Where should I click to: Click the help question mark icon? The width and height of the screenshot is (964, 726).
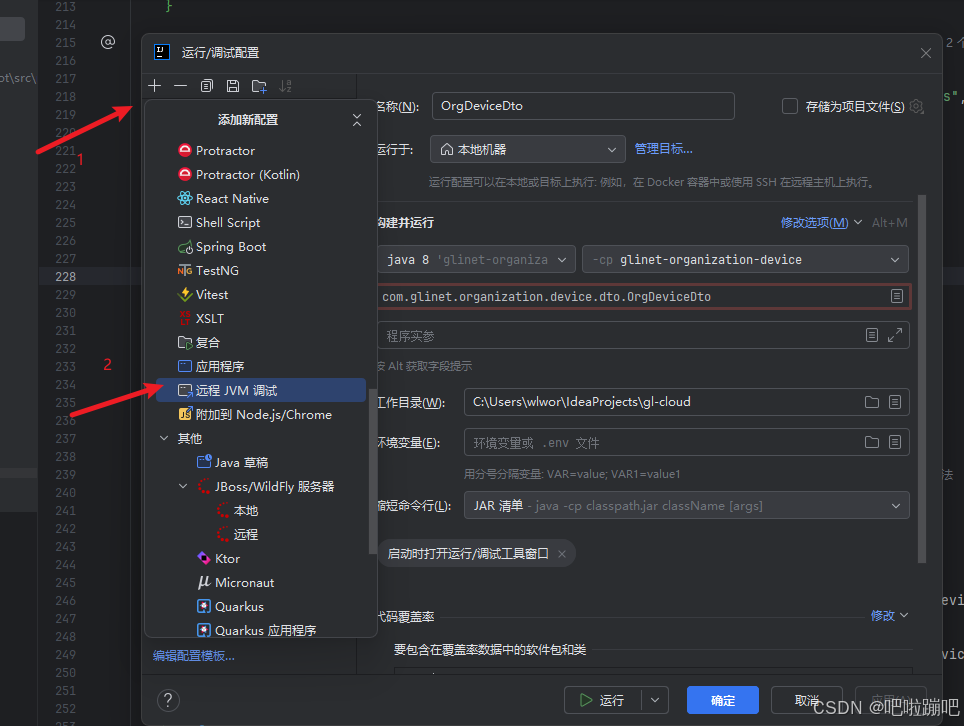[x=168, y=700]
